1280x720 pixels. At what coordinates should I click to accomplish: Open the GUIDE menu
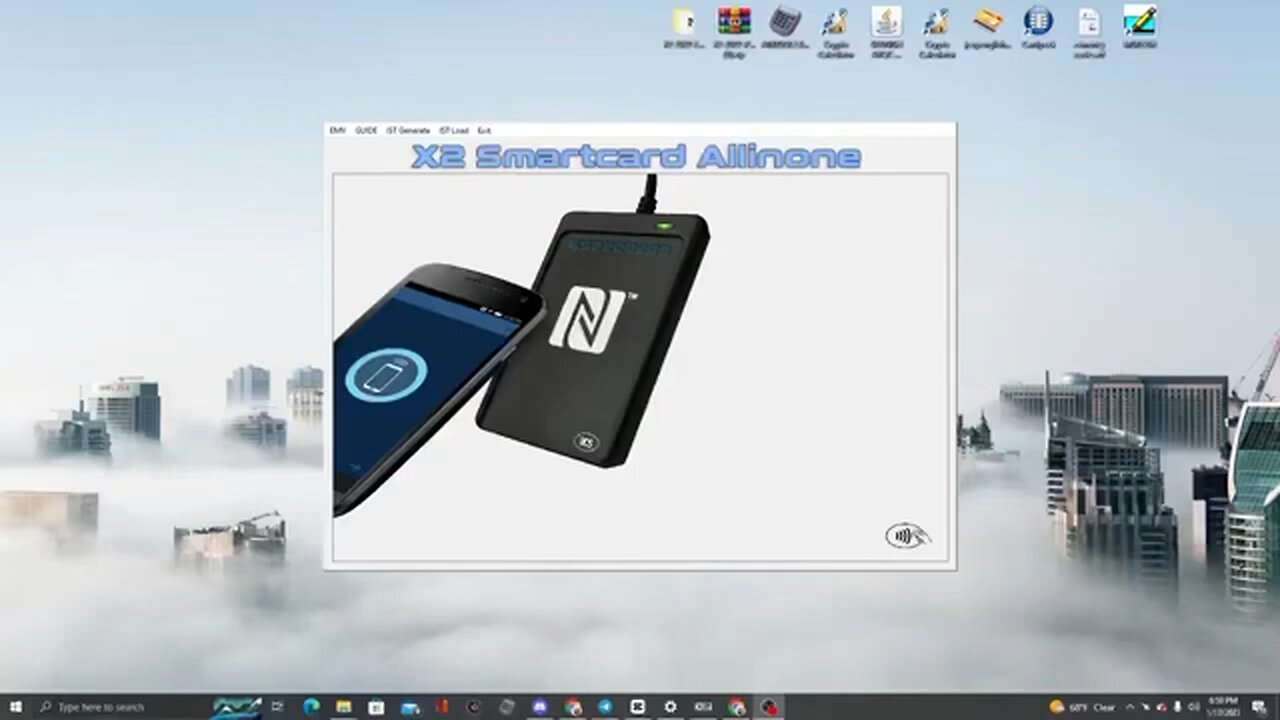[366, 131]
